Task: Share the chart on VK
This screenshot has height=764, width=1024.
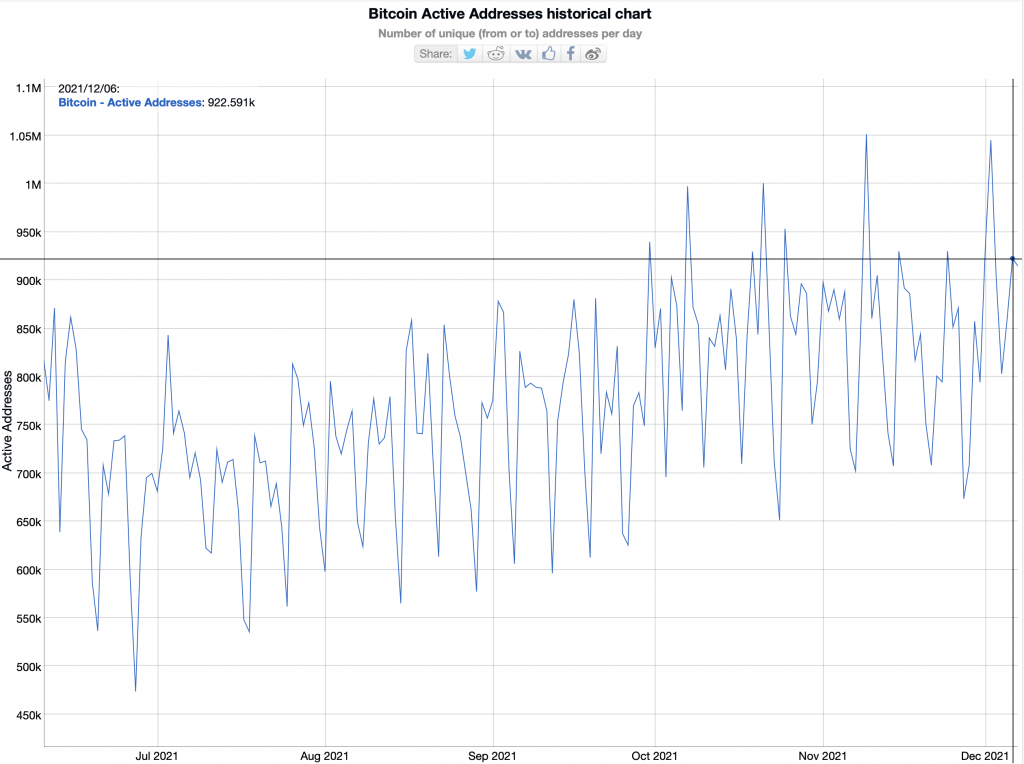Action: [523, 54]
